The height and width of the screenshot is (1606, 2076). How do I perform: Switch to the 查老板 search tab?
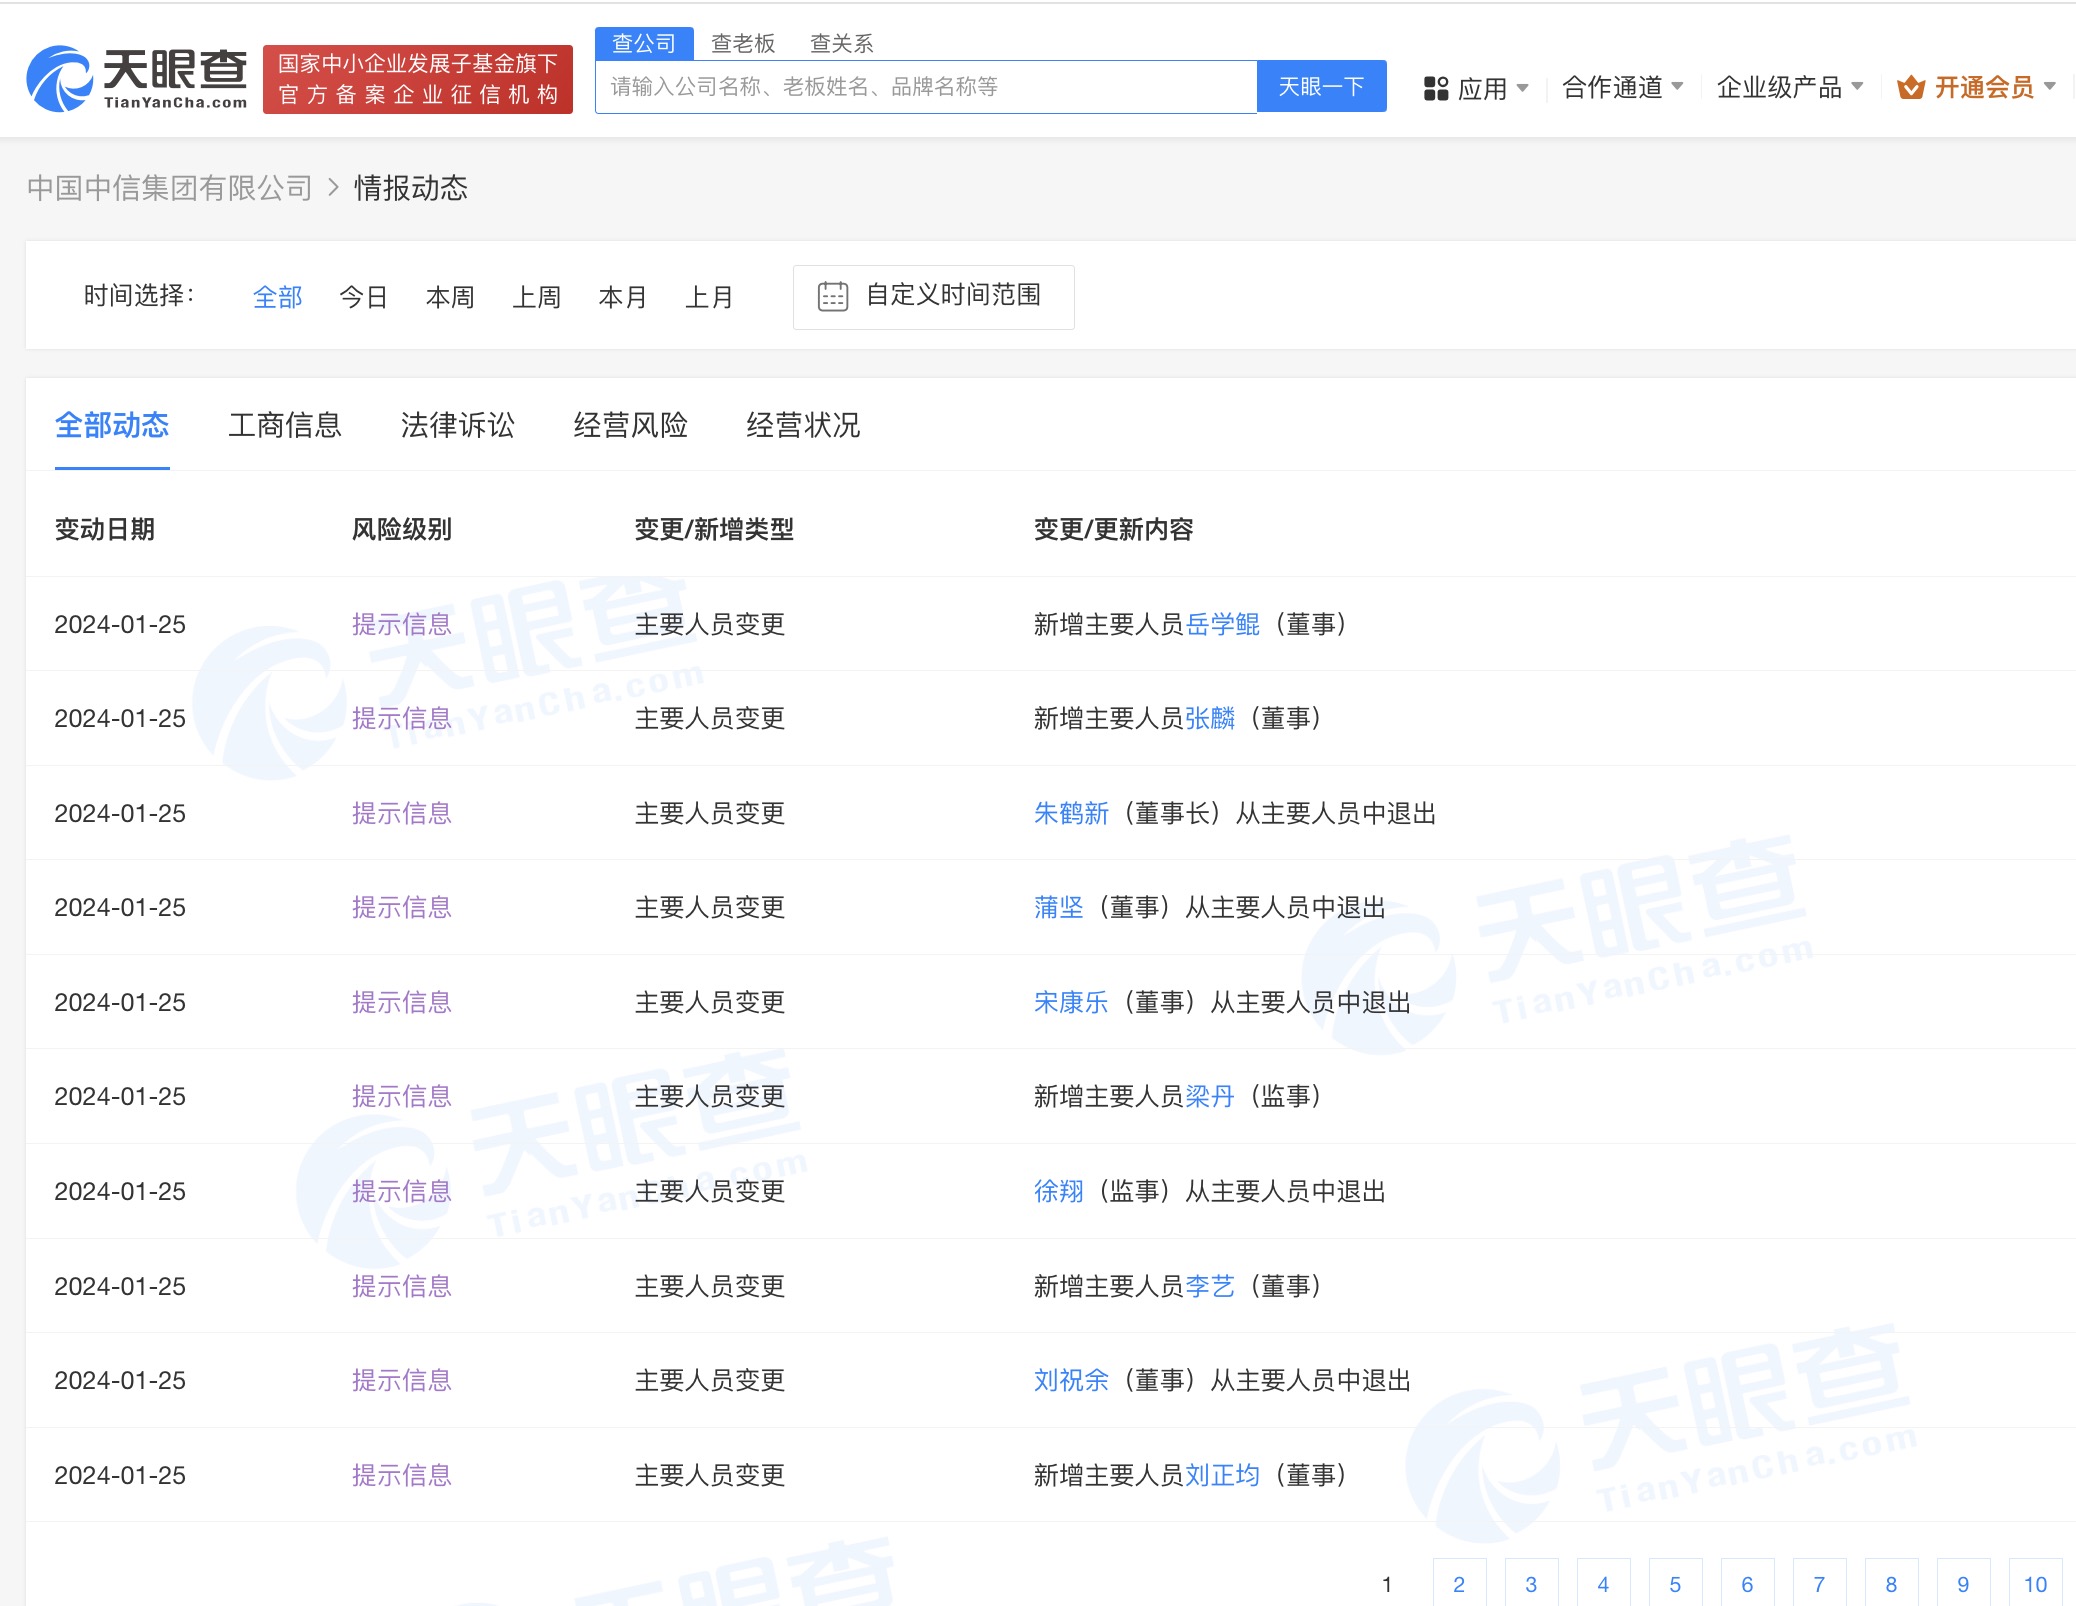[x=742, y=43]
